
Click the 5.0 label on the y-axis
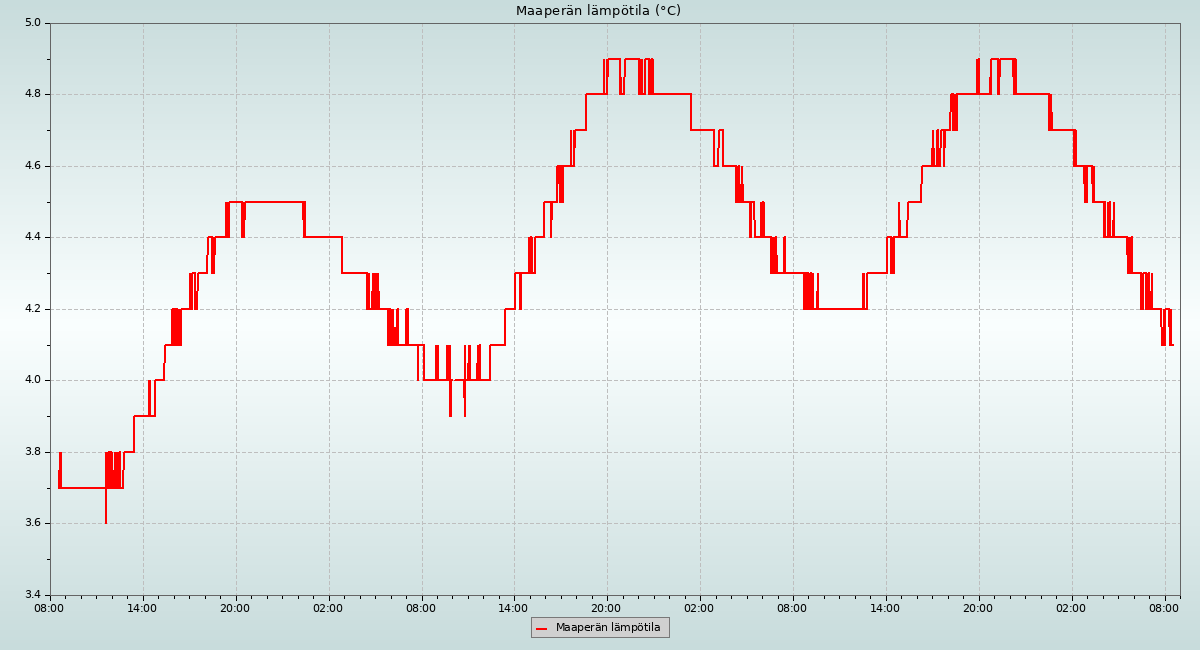tap(33, 23)
